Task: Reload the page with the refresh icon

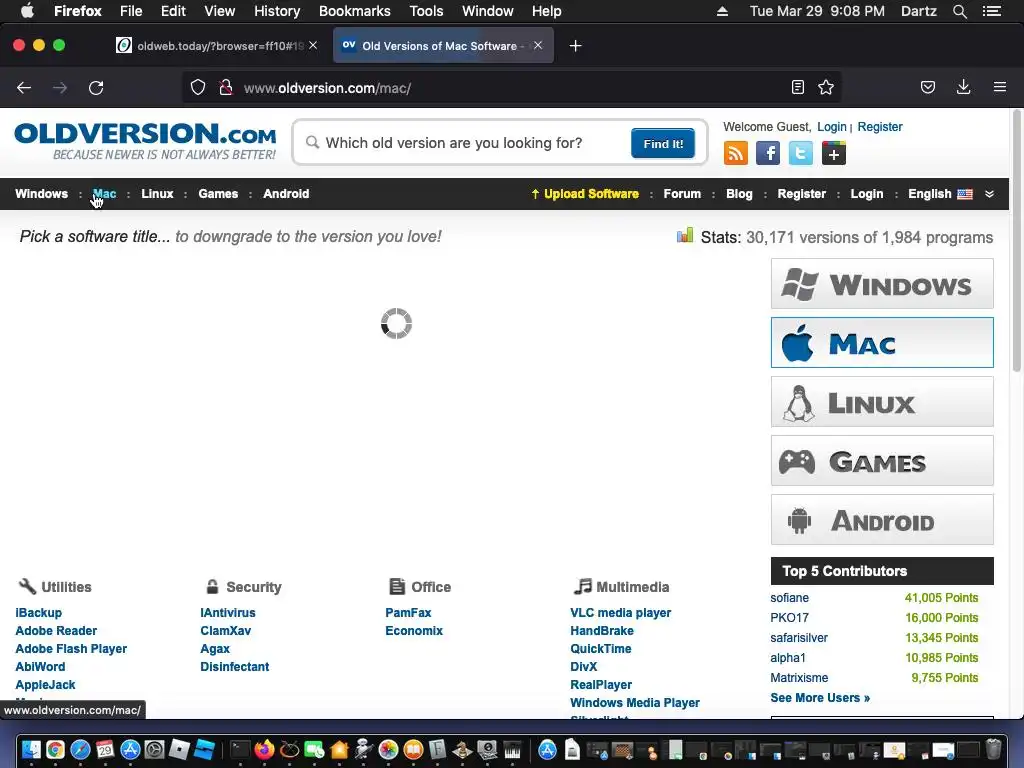Action: point(96,88)
